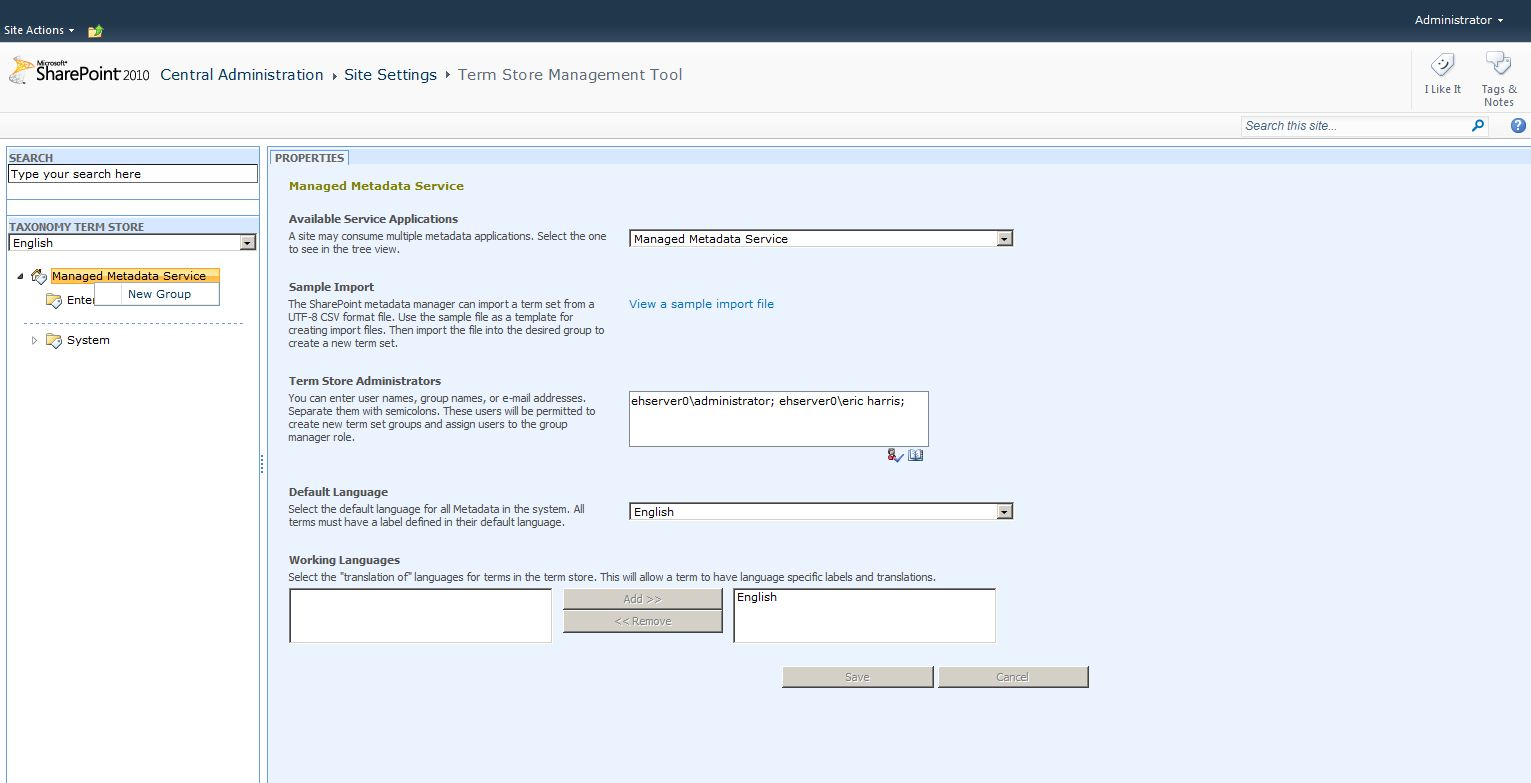
Task: Switch to the Properties tab
Action: [309, 158]
